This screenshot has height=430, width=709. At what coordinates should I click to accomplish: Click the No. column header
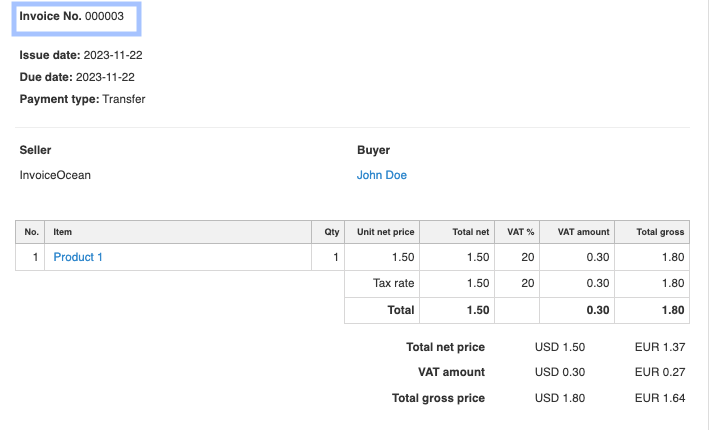31,232
